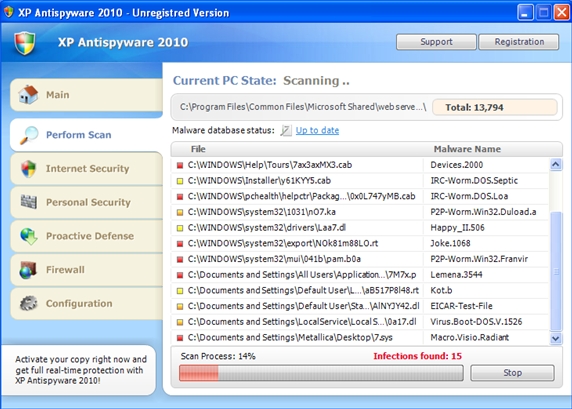The height and width of the screenshot is (409, 572).
Task: Select the Devices.2000 malware name
Action: point(456,165)
